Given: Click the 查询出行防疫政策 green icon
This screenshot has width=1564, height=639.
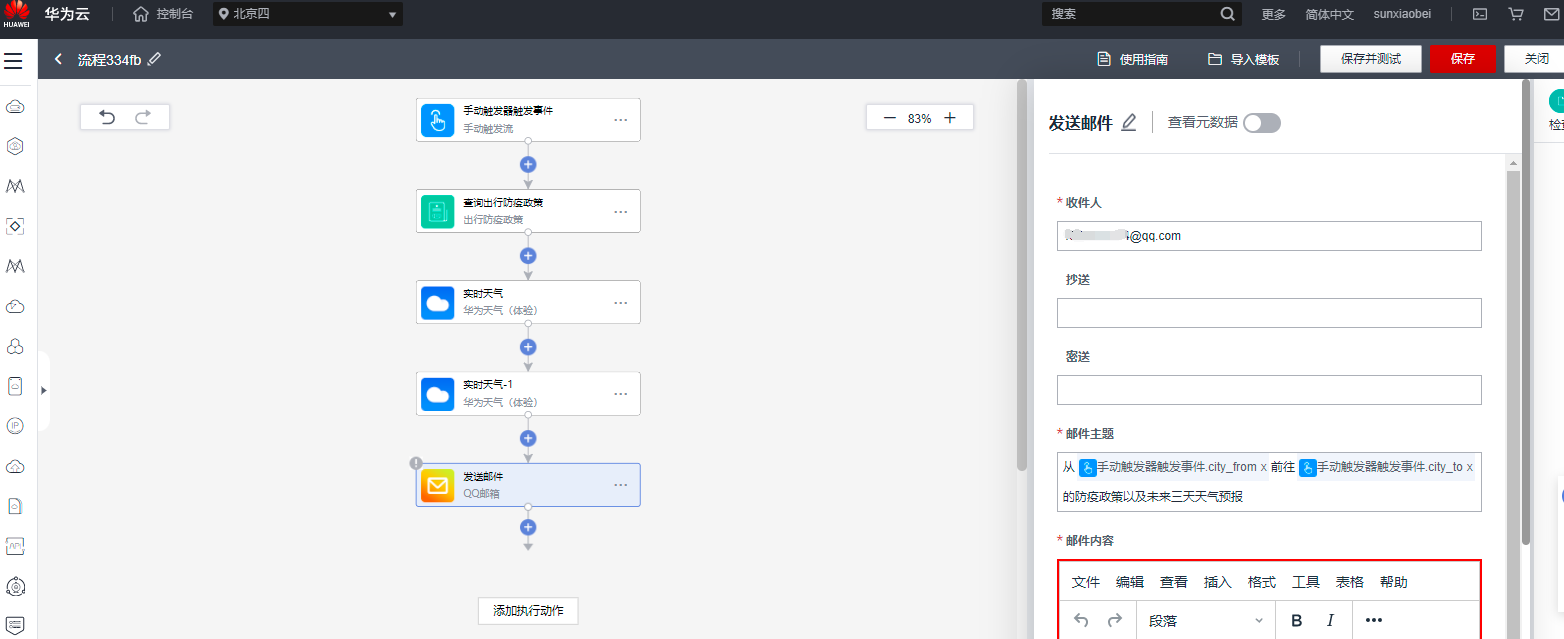Looking at the screenshot, I should click(x=437, y=211).
